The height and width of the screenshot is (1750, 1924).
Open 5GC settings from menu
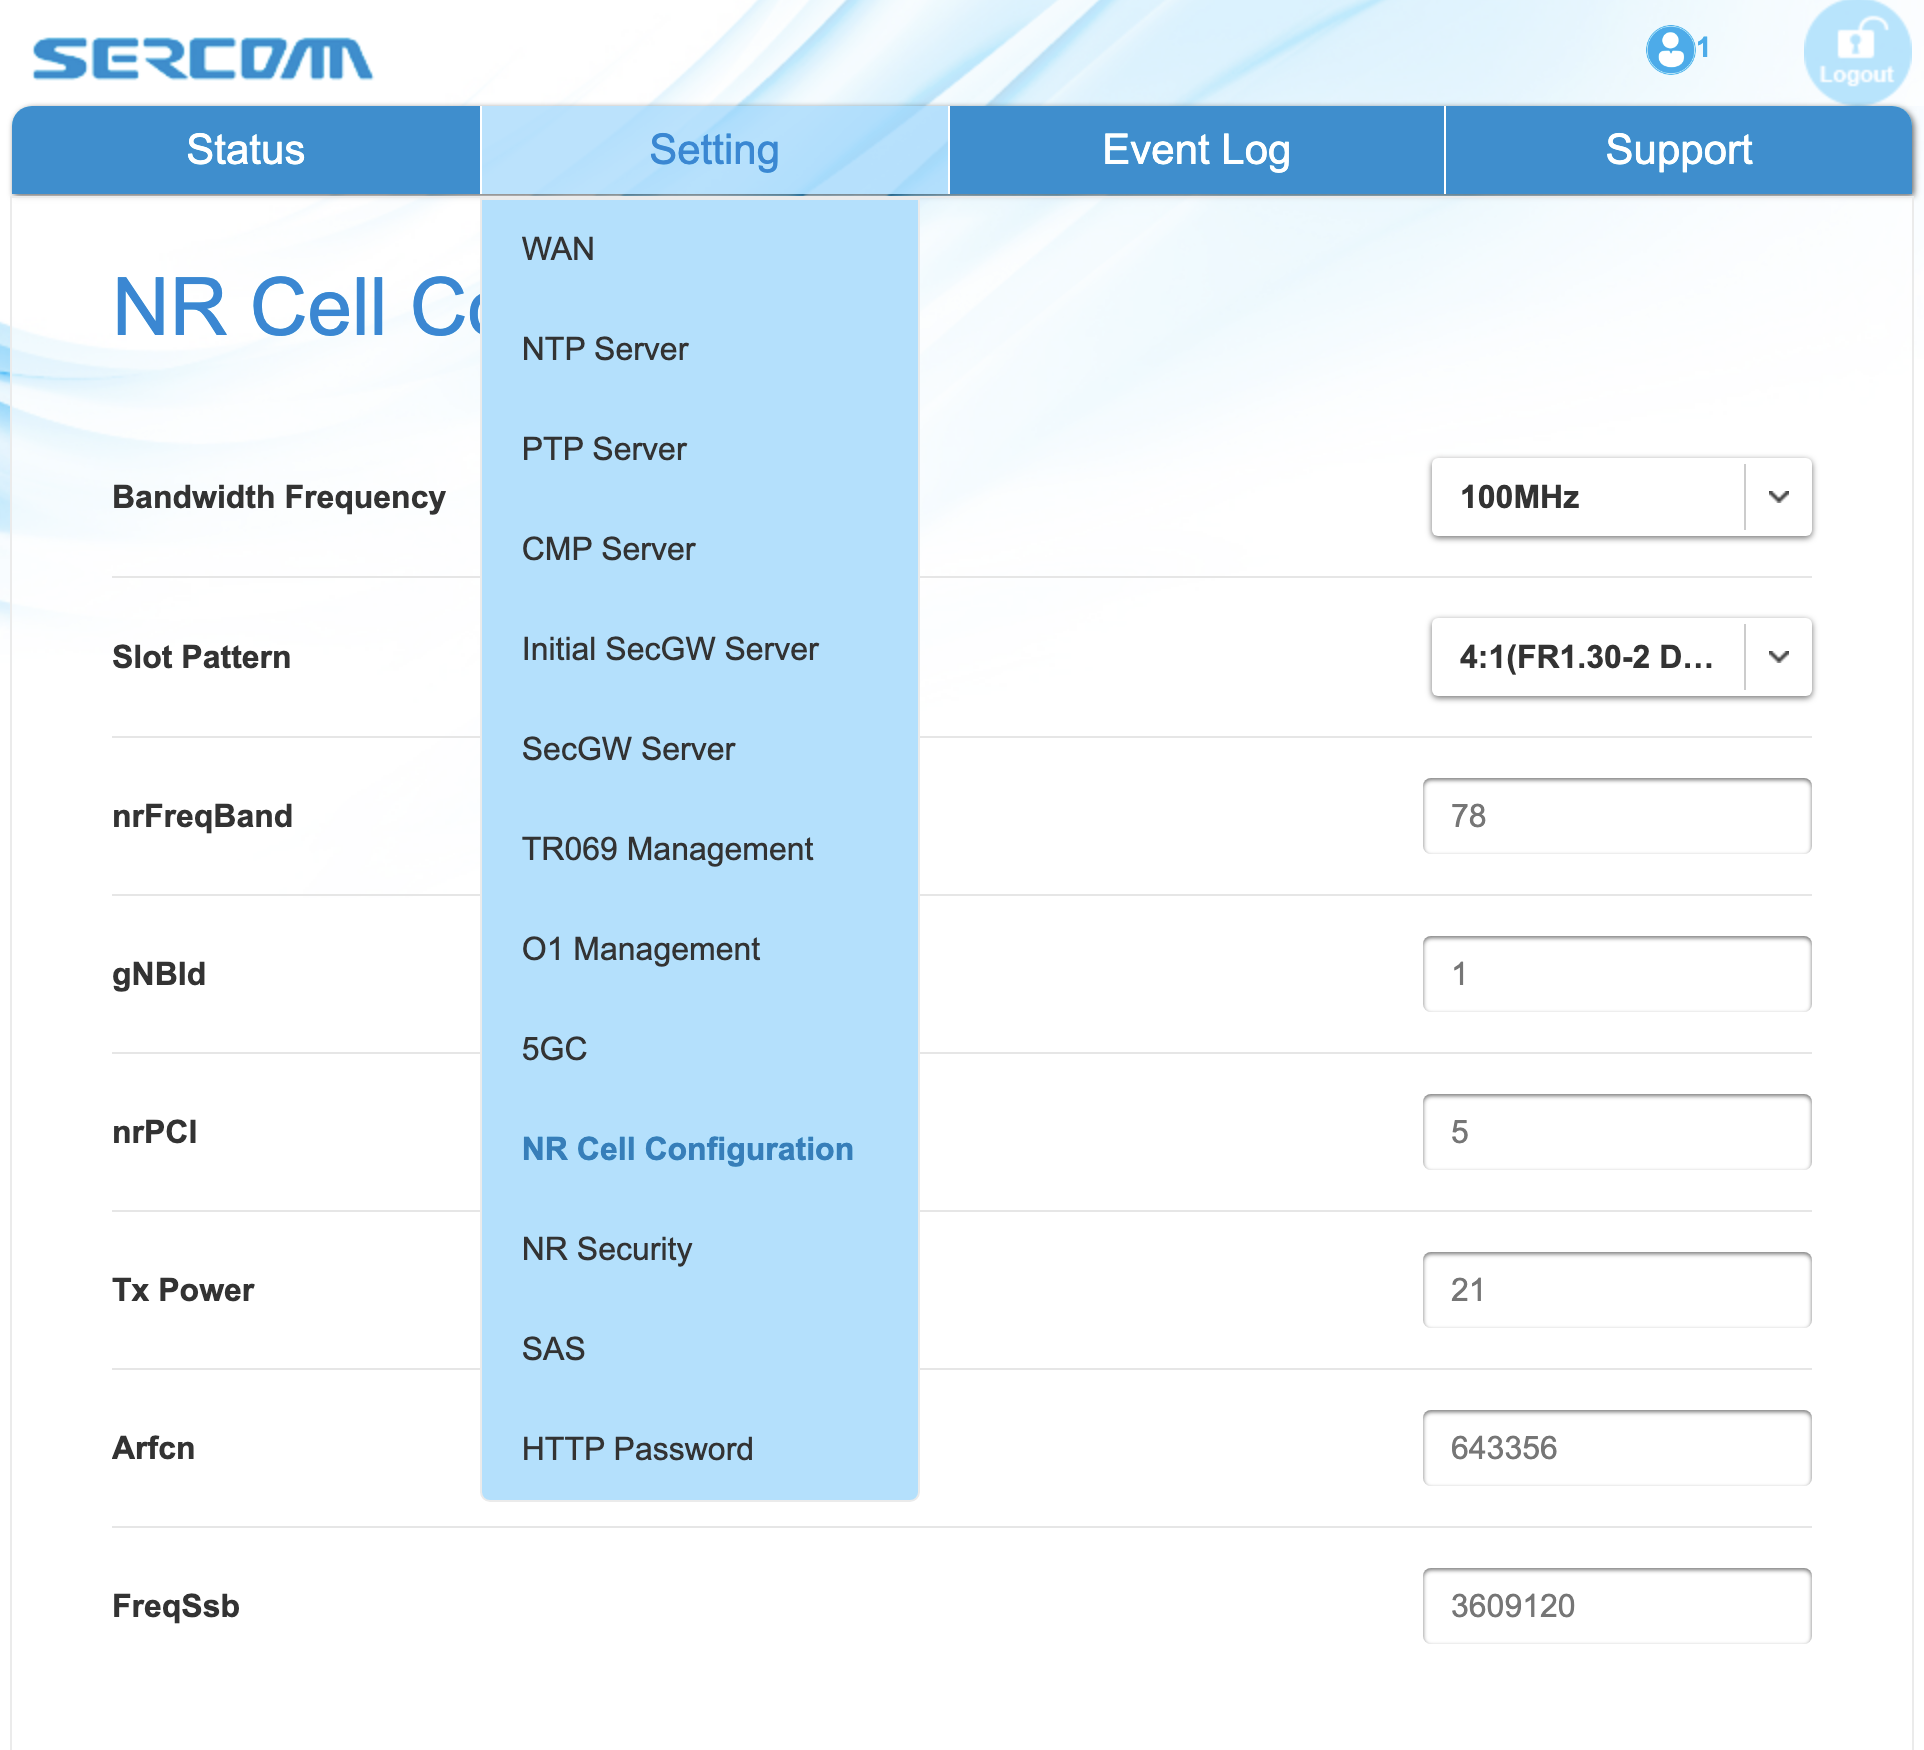[554, 1049]
